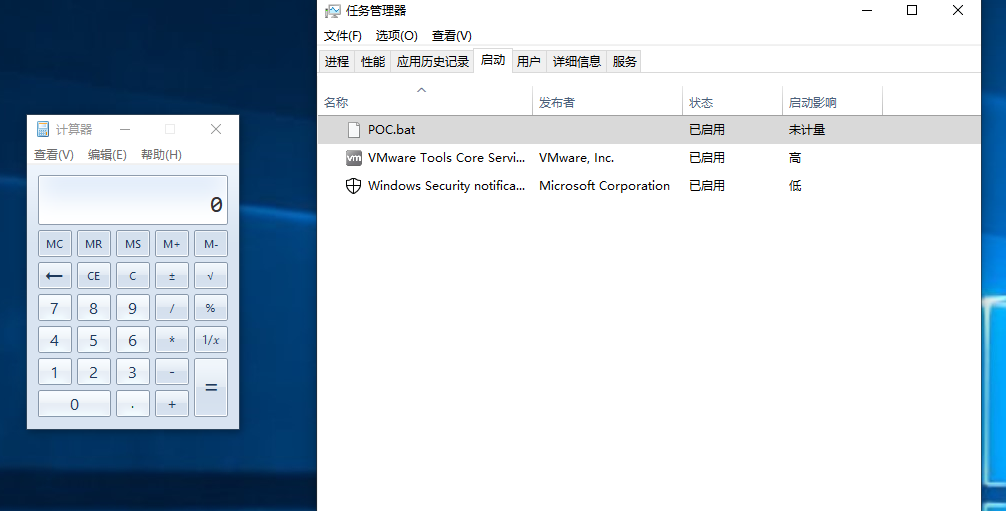Viewport: 1006px width, 511px height.
Task: Open Calculator's 查看(V) menu
Action: 54,155
